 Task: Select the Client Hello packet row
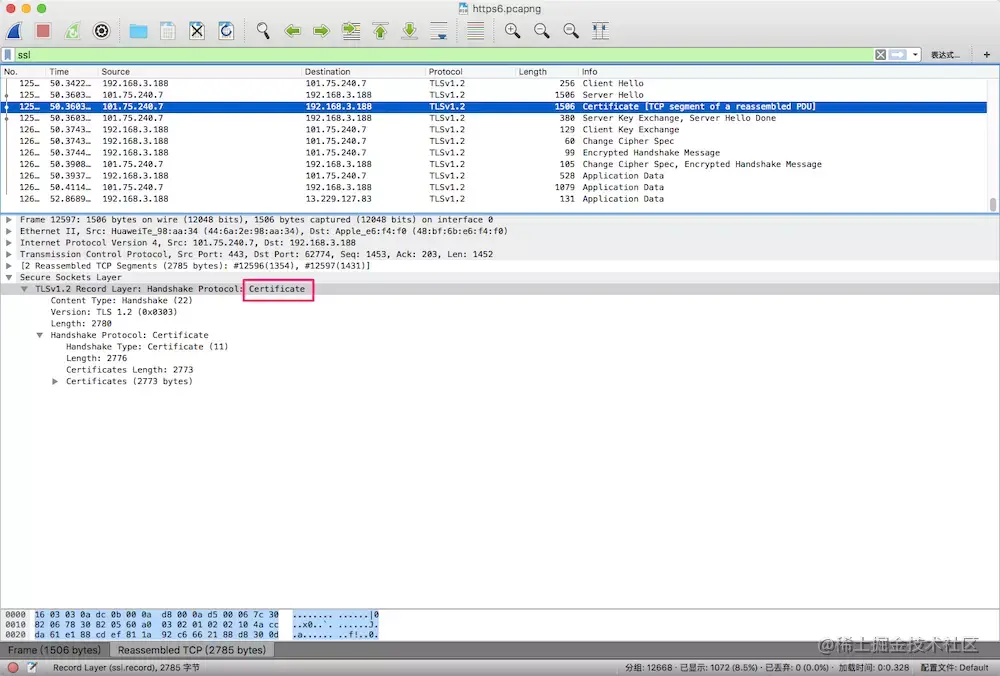point(494,84)
